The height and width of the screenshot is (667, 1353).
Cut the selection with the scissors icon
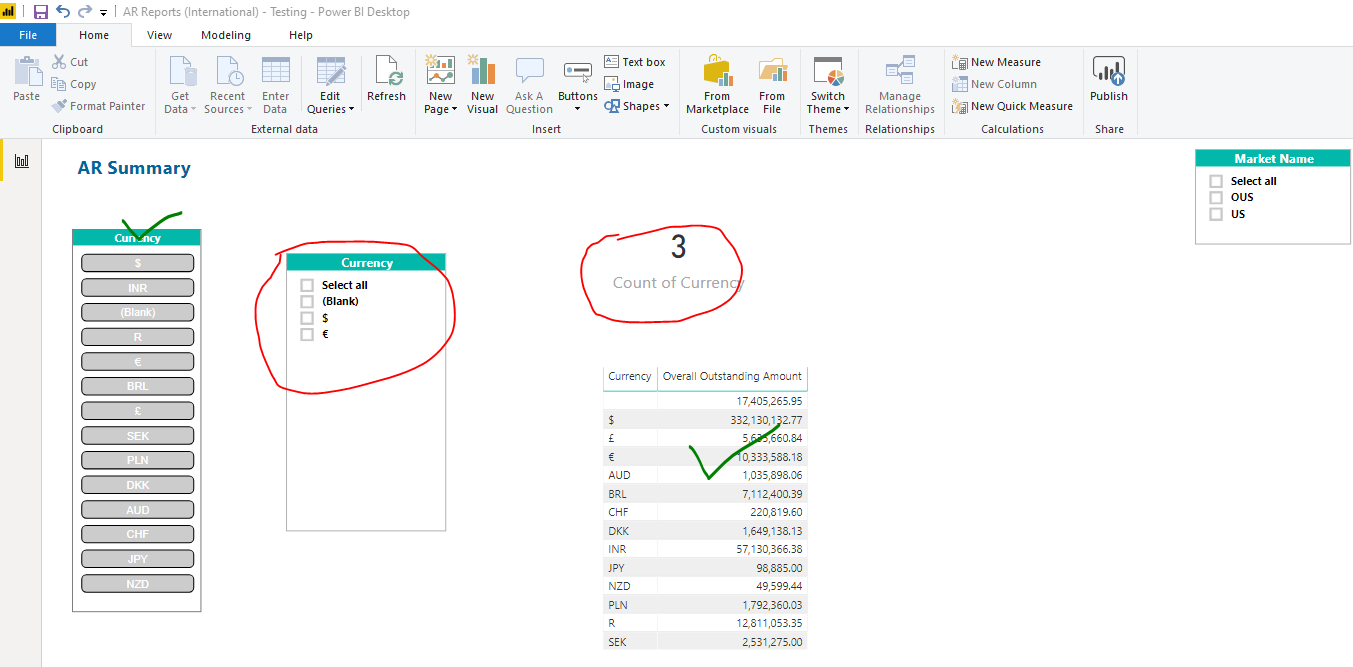tap(59, 62)
